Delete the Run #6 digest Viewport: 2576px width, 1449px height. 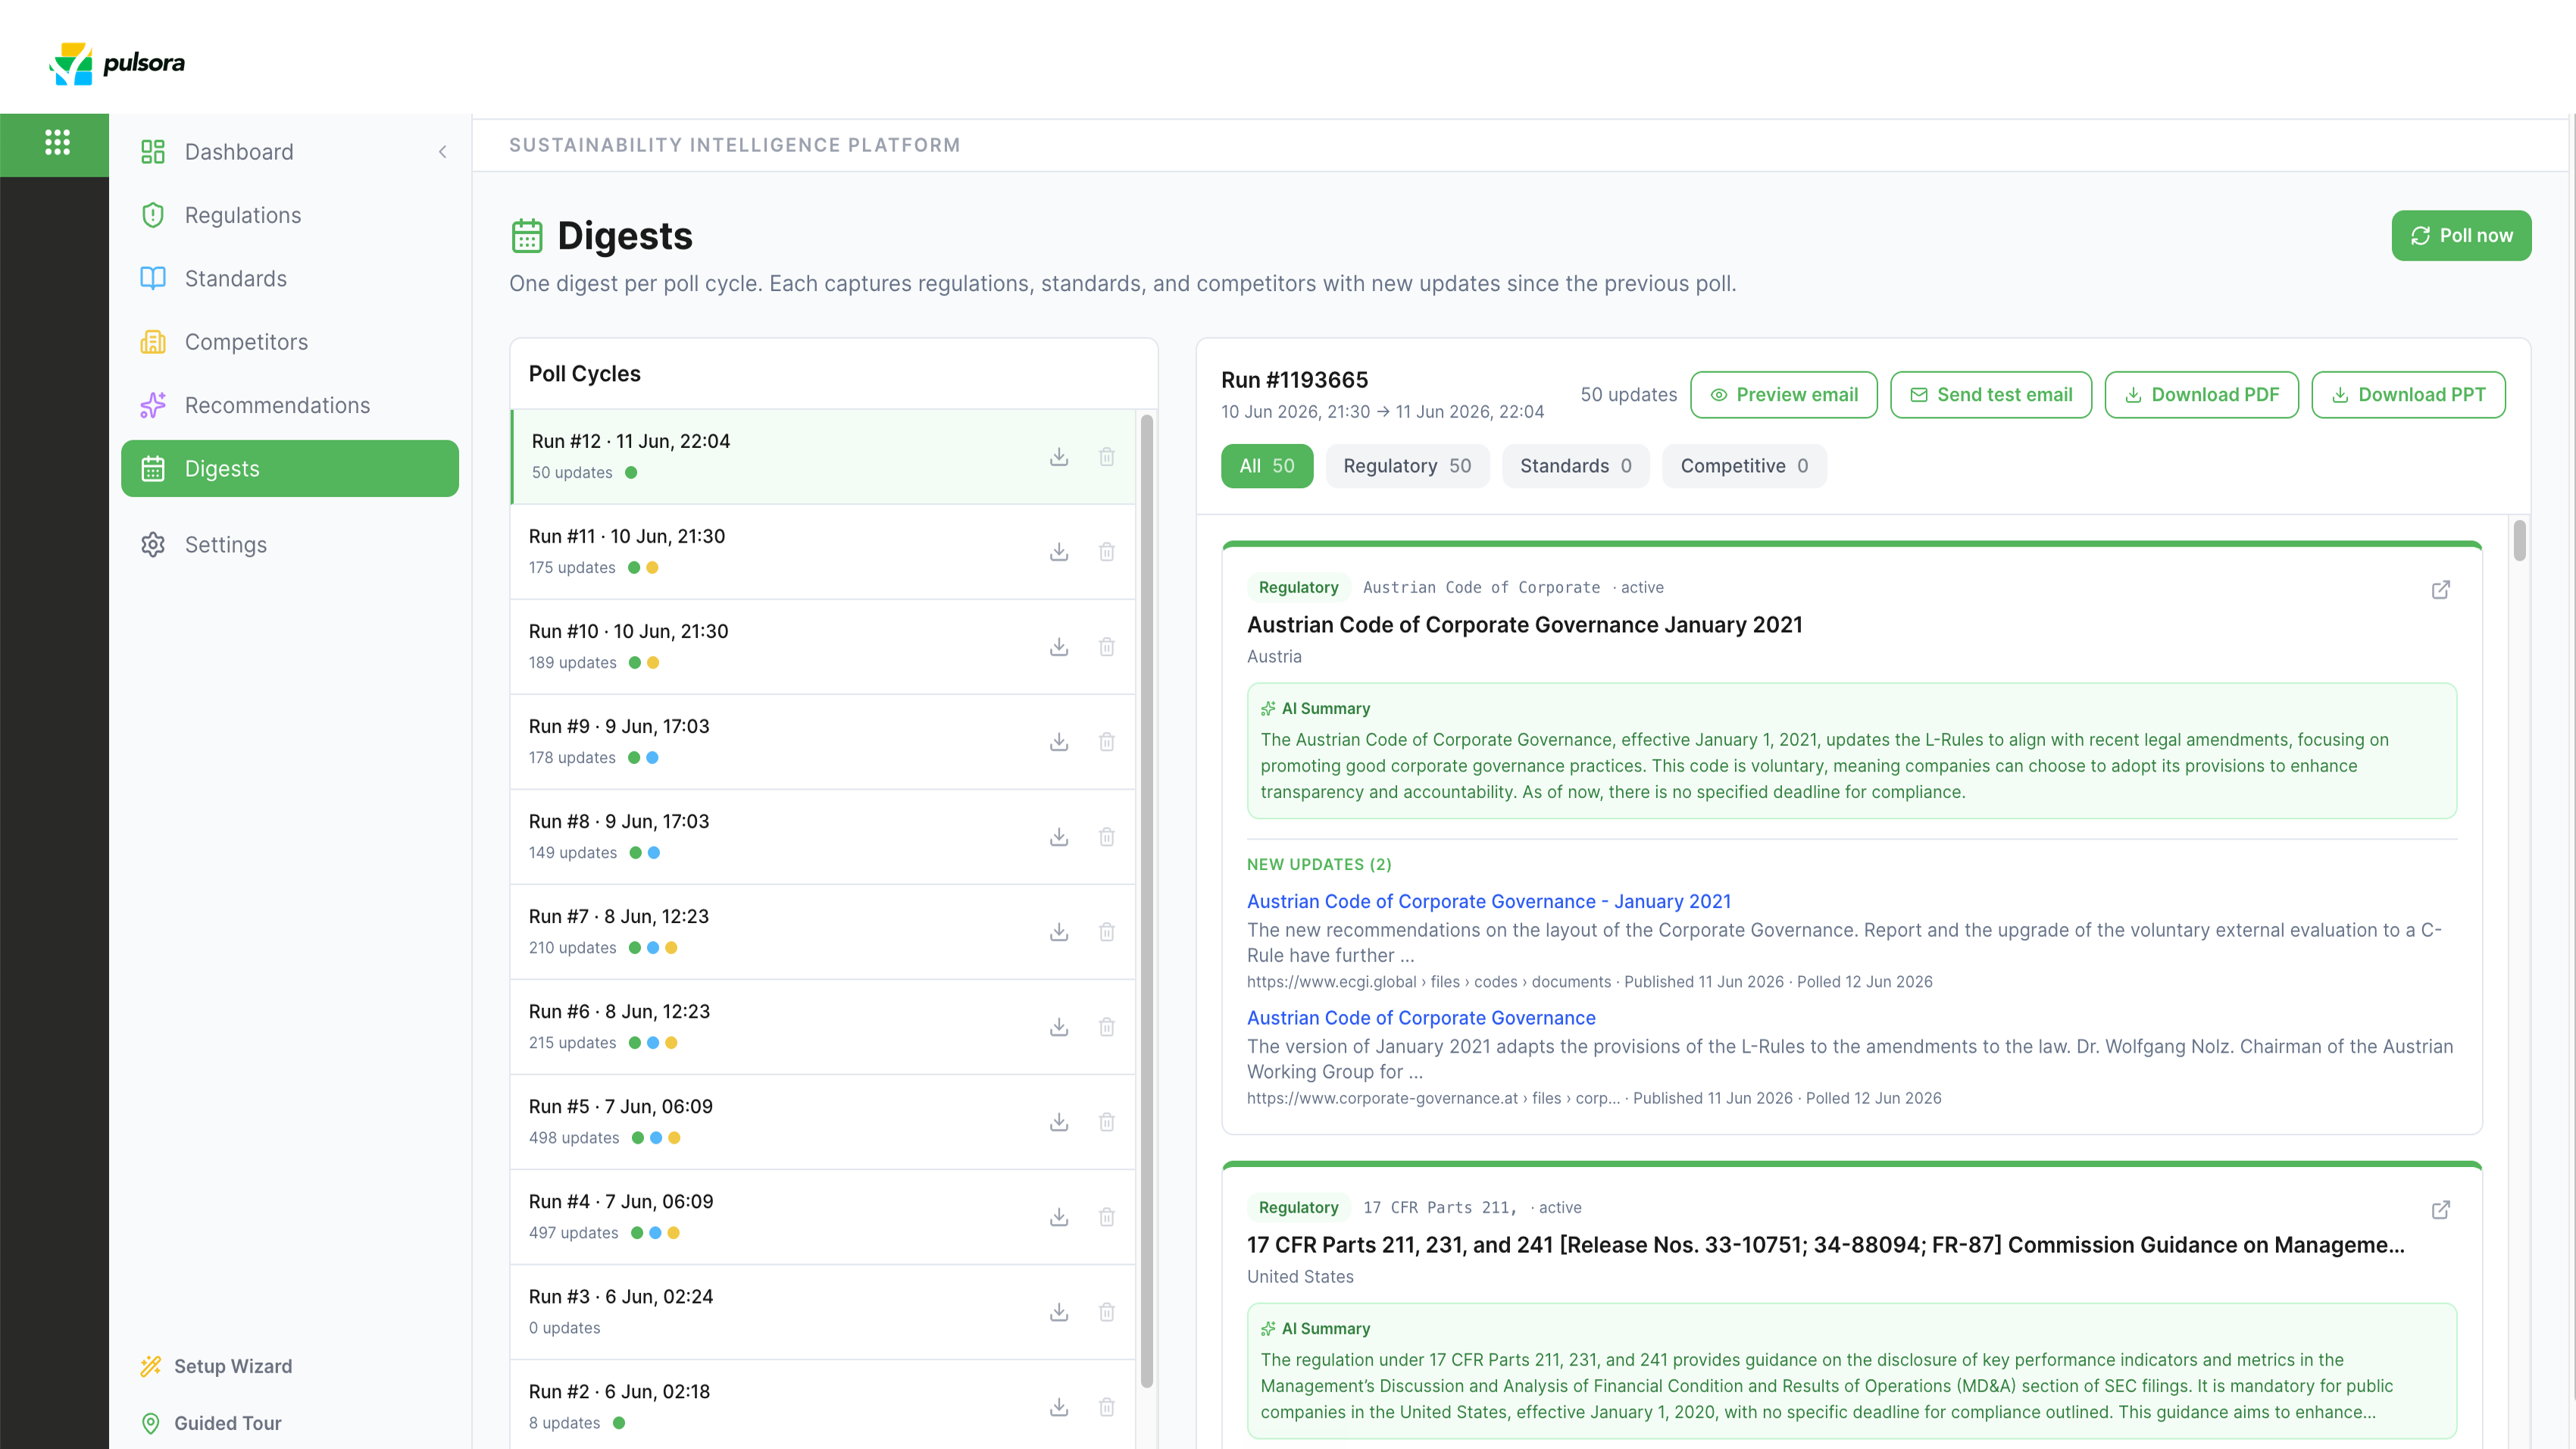pos(1107,1027)
